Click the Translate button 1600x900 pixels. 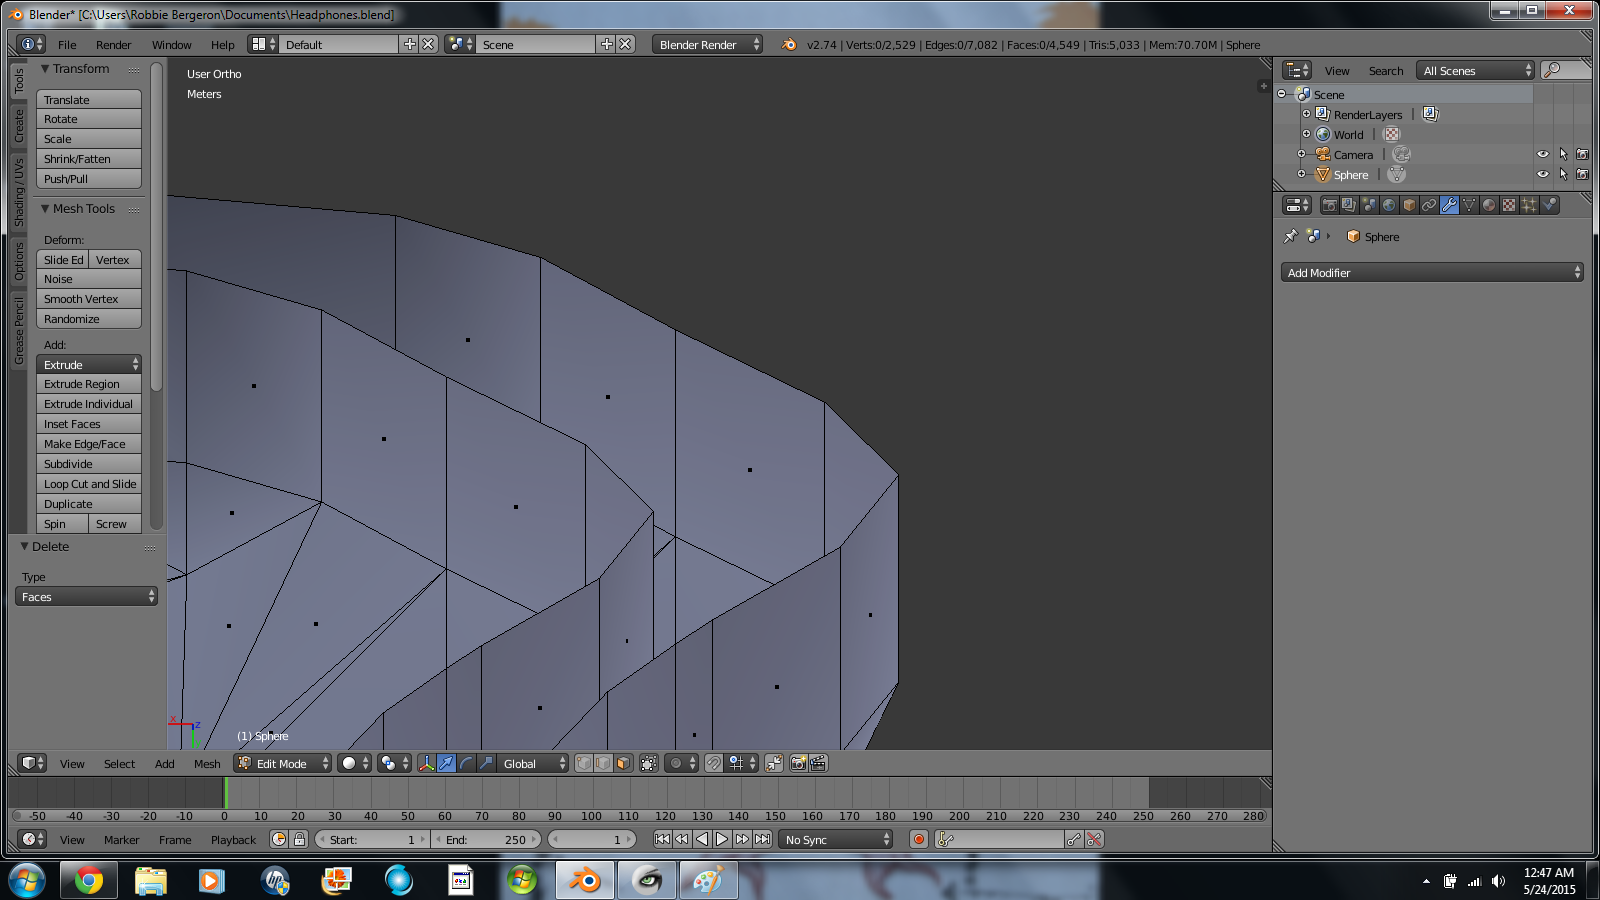click(89, 99)
